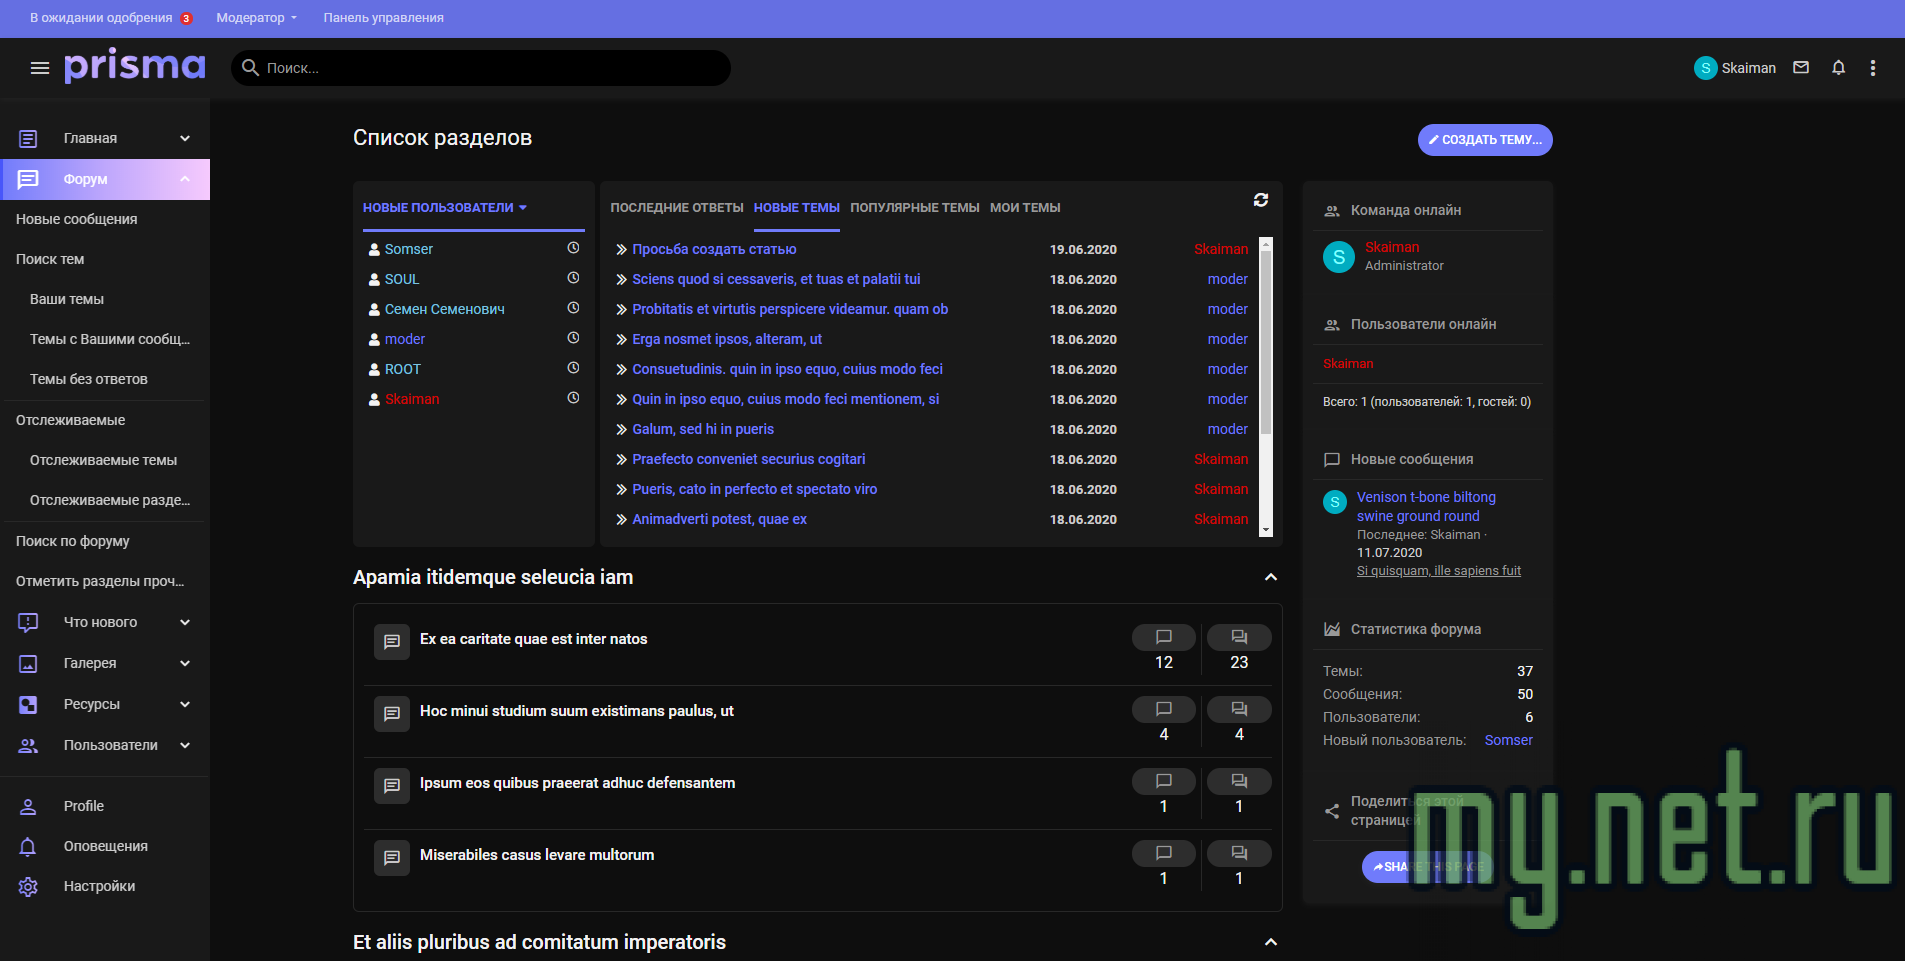The height and width of the screenshot is (961, 1905).
Task: Switch to the Популярные темы tab
Action: (x=914, y=208)
